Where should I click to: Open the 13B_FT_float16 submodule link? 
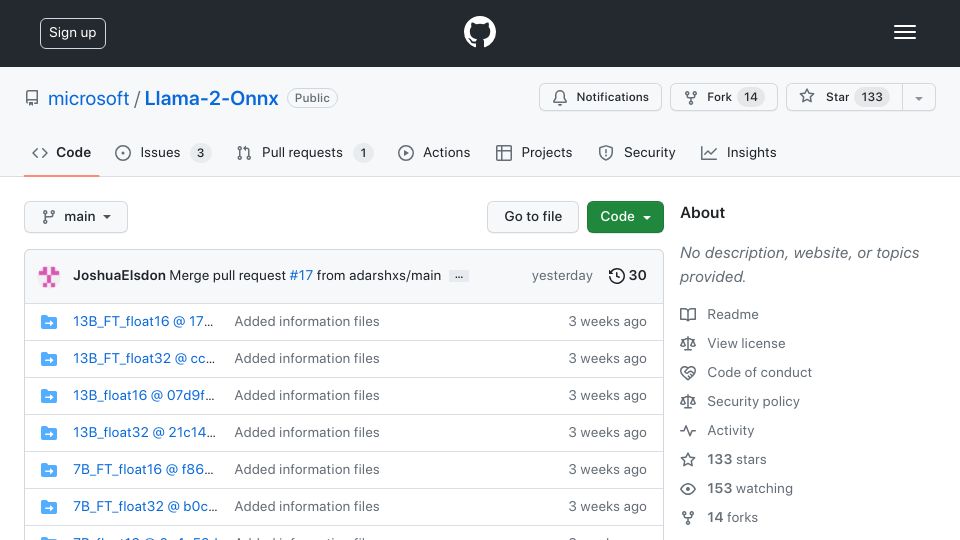pos(143,321)
